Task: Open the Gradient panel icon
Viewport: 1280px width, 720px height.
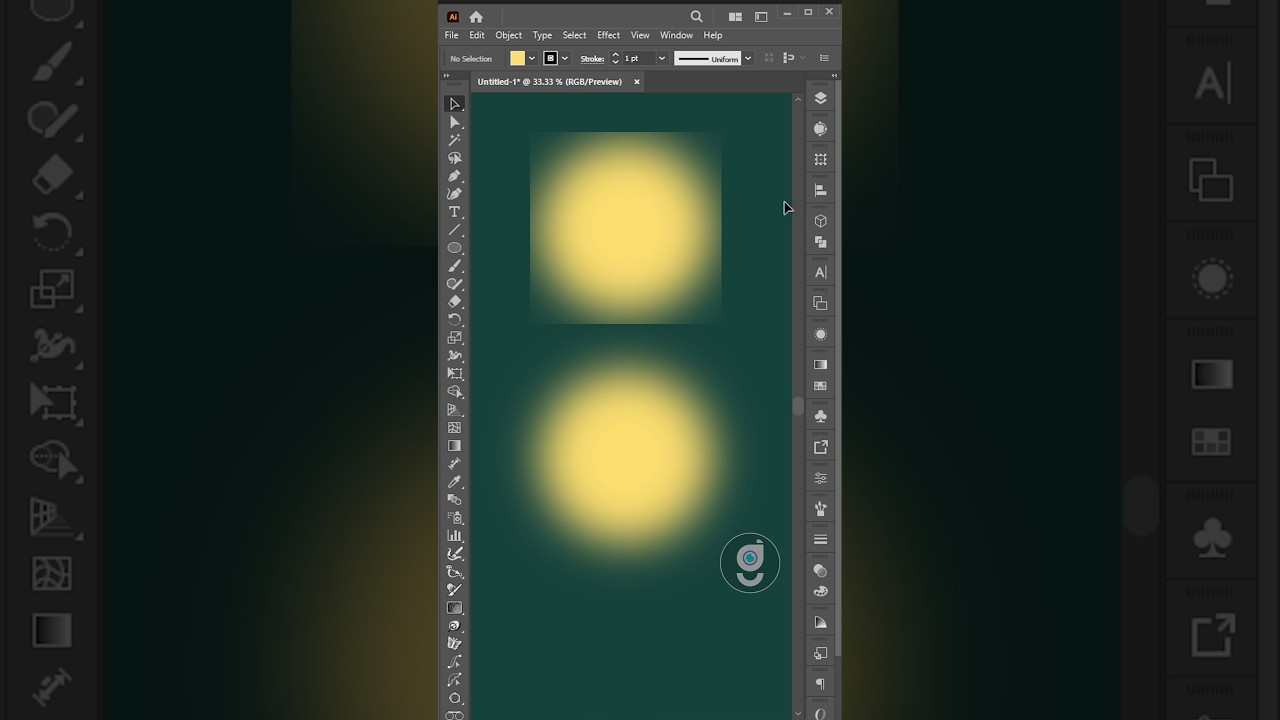Action: point(820,365)
